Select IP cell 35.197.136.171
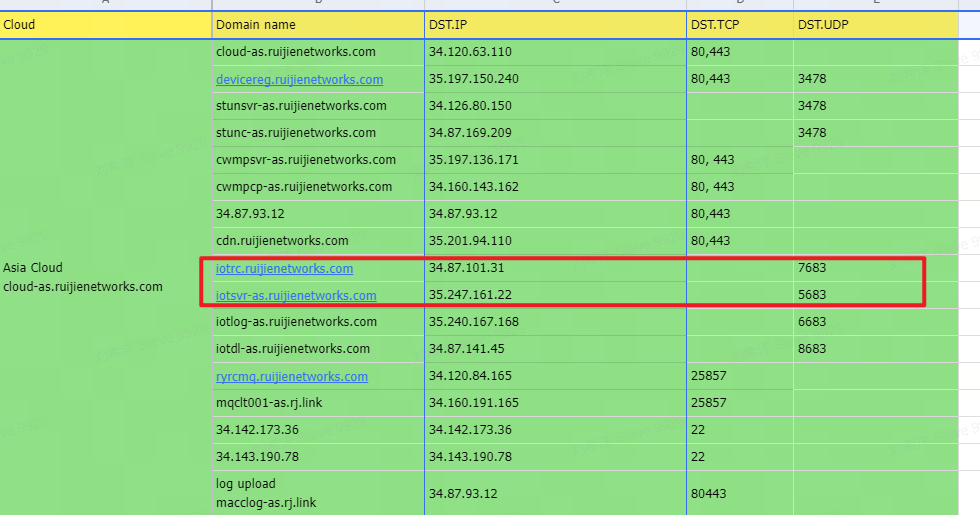This screenshot has height=515, width=980. click(x=555, y=159)
